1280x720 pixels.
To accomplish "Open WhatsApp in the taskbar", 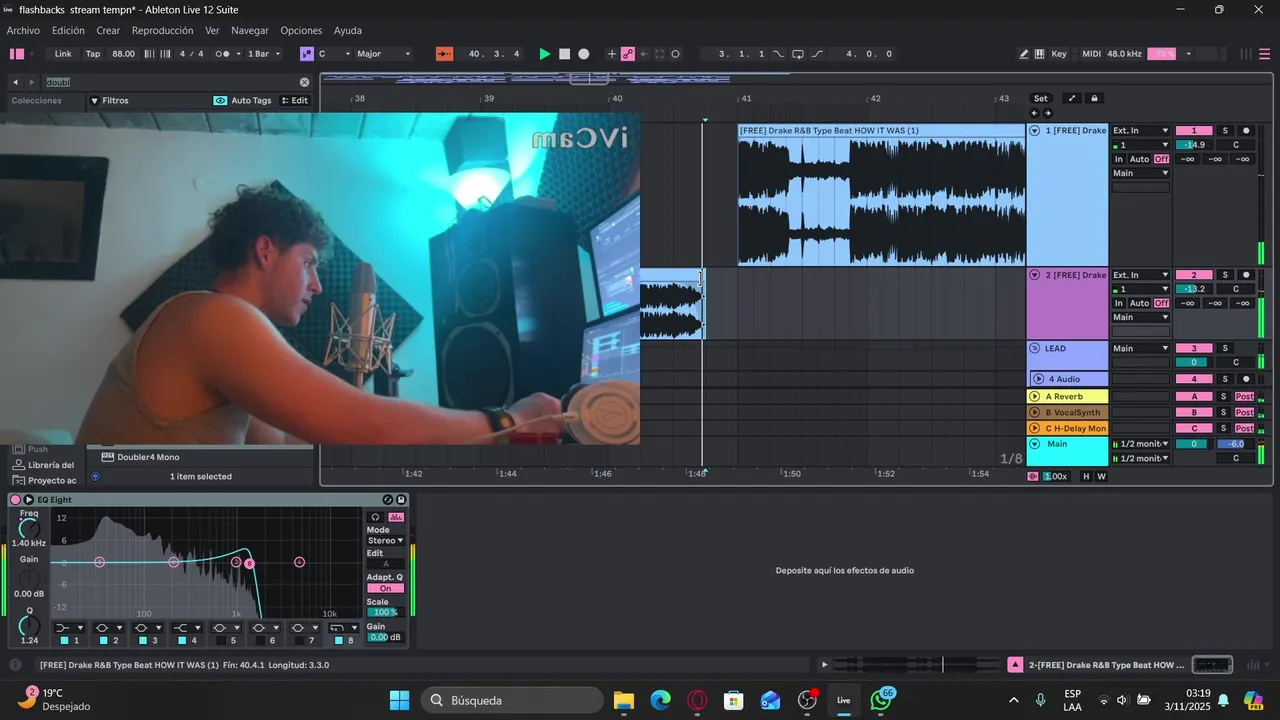I will (881, 700).
